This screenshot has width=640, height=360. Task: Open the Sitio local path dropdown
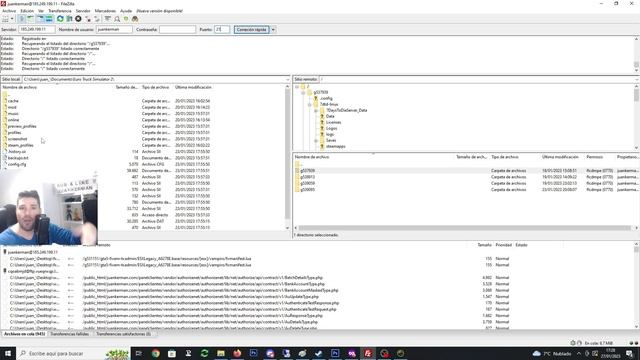tap(288, 79)
